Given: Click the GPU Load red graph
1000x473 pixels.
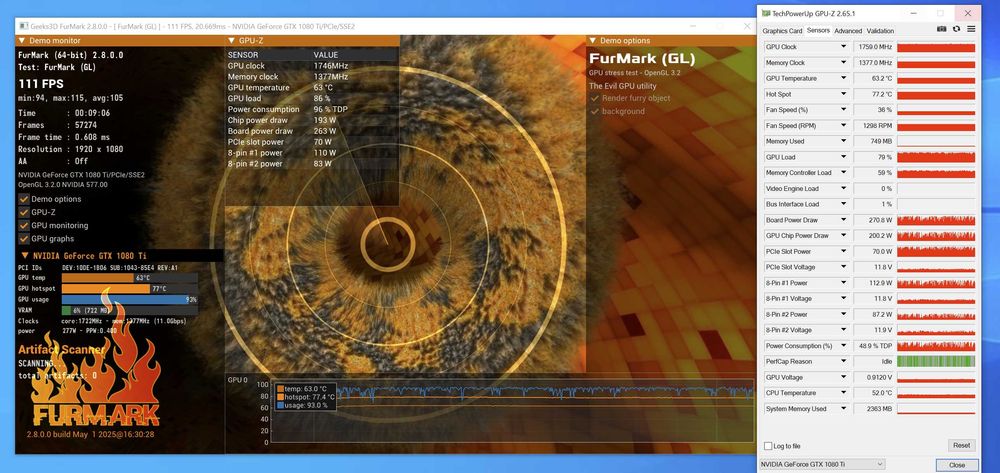Looking at the screenshot, I should pos(936,157).
